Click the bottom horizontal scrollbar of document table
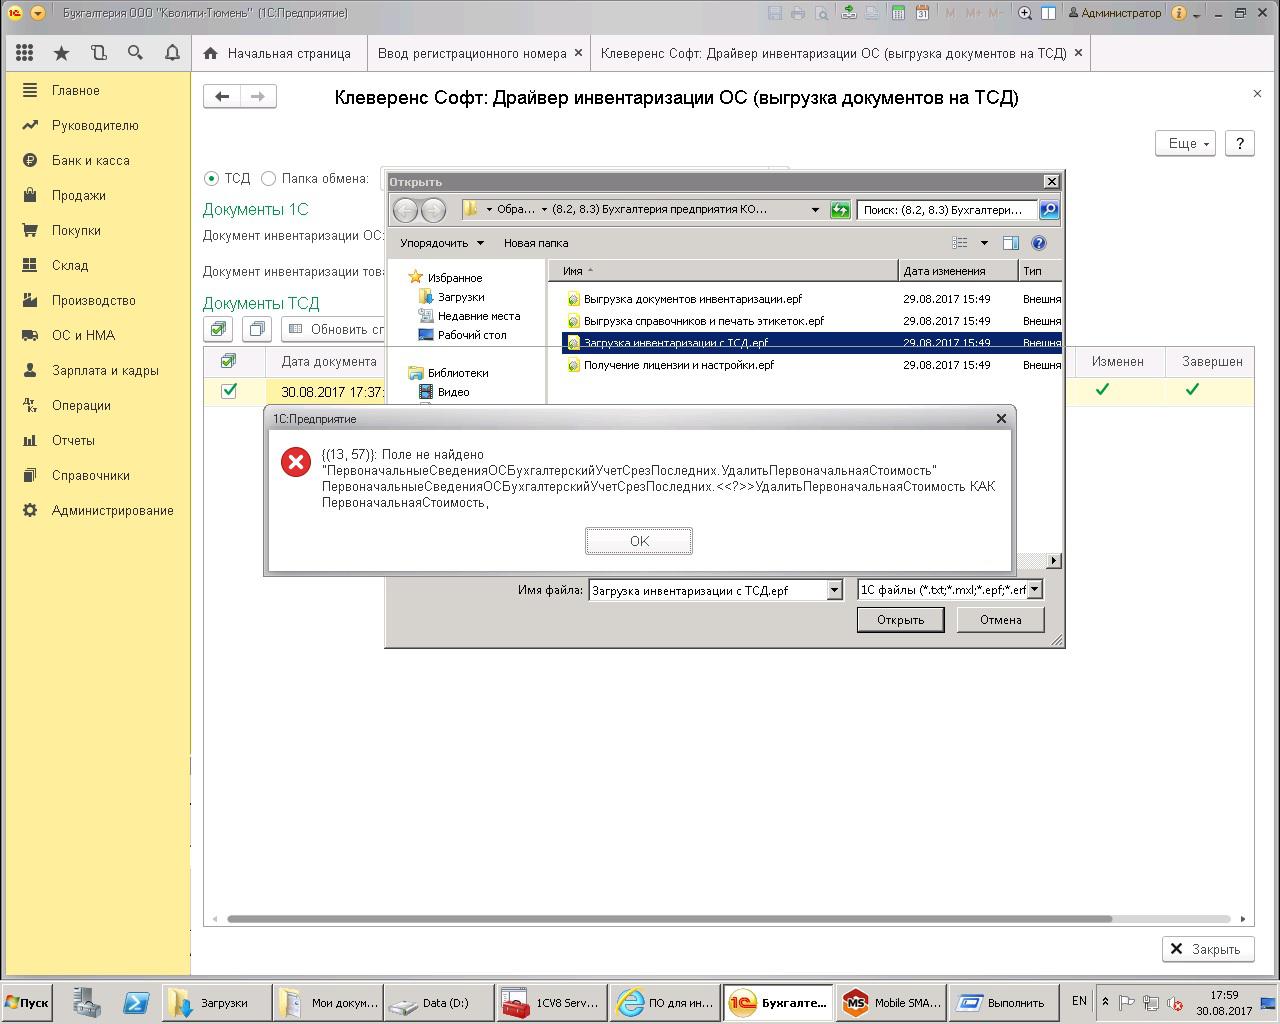 pyautogui.click(x=669, y=919)
